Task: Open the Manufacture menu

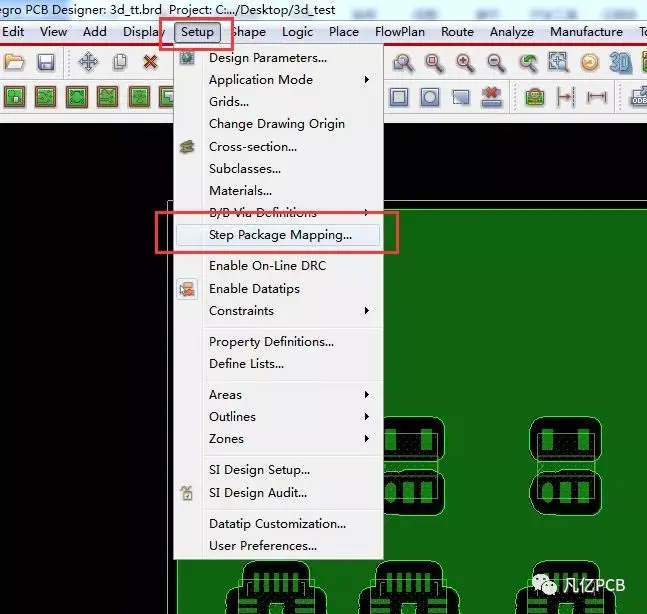Action: tap(586, 32)
